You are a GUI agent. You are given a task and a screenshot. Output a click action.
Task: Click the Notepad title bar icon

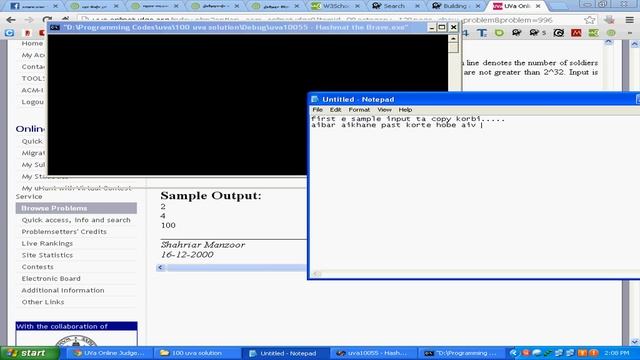(x=315, y=99)
